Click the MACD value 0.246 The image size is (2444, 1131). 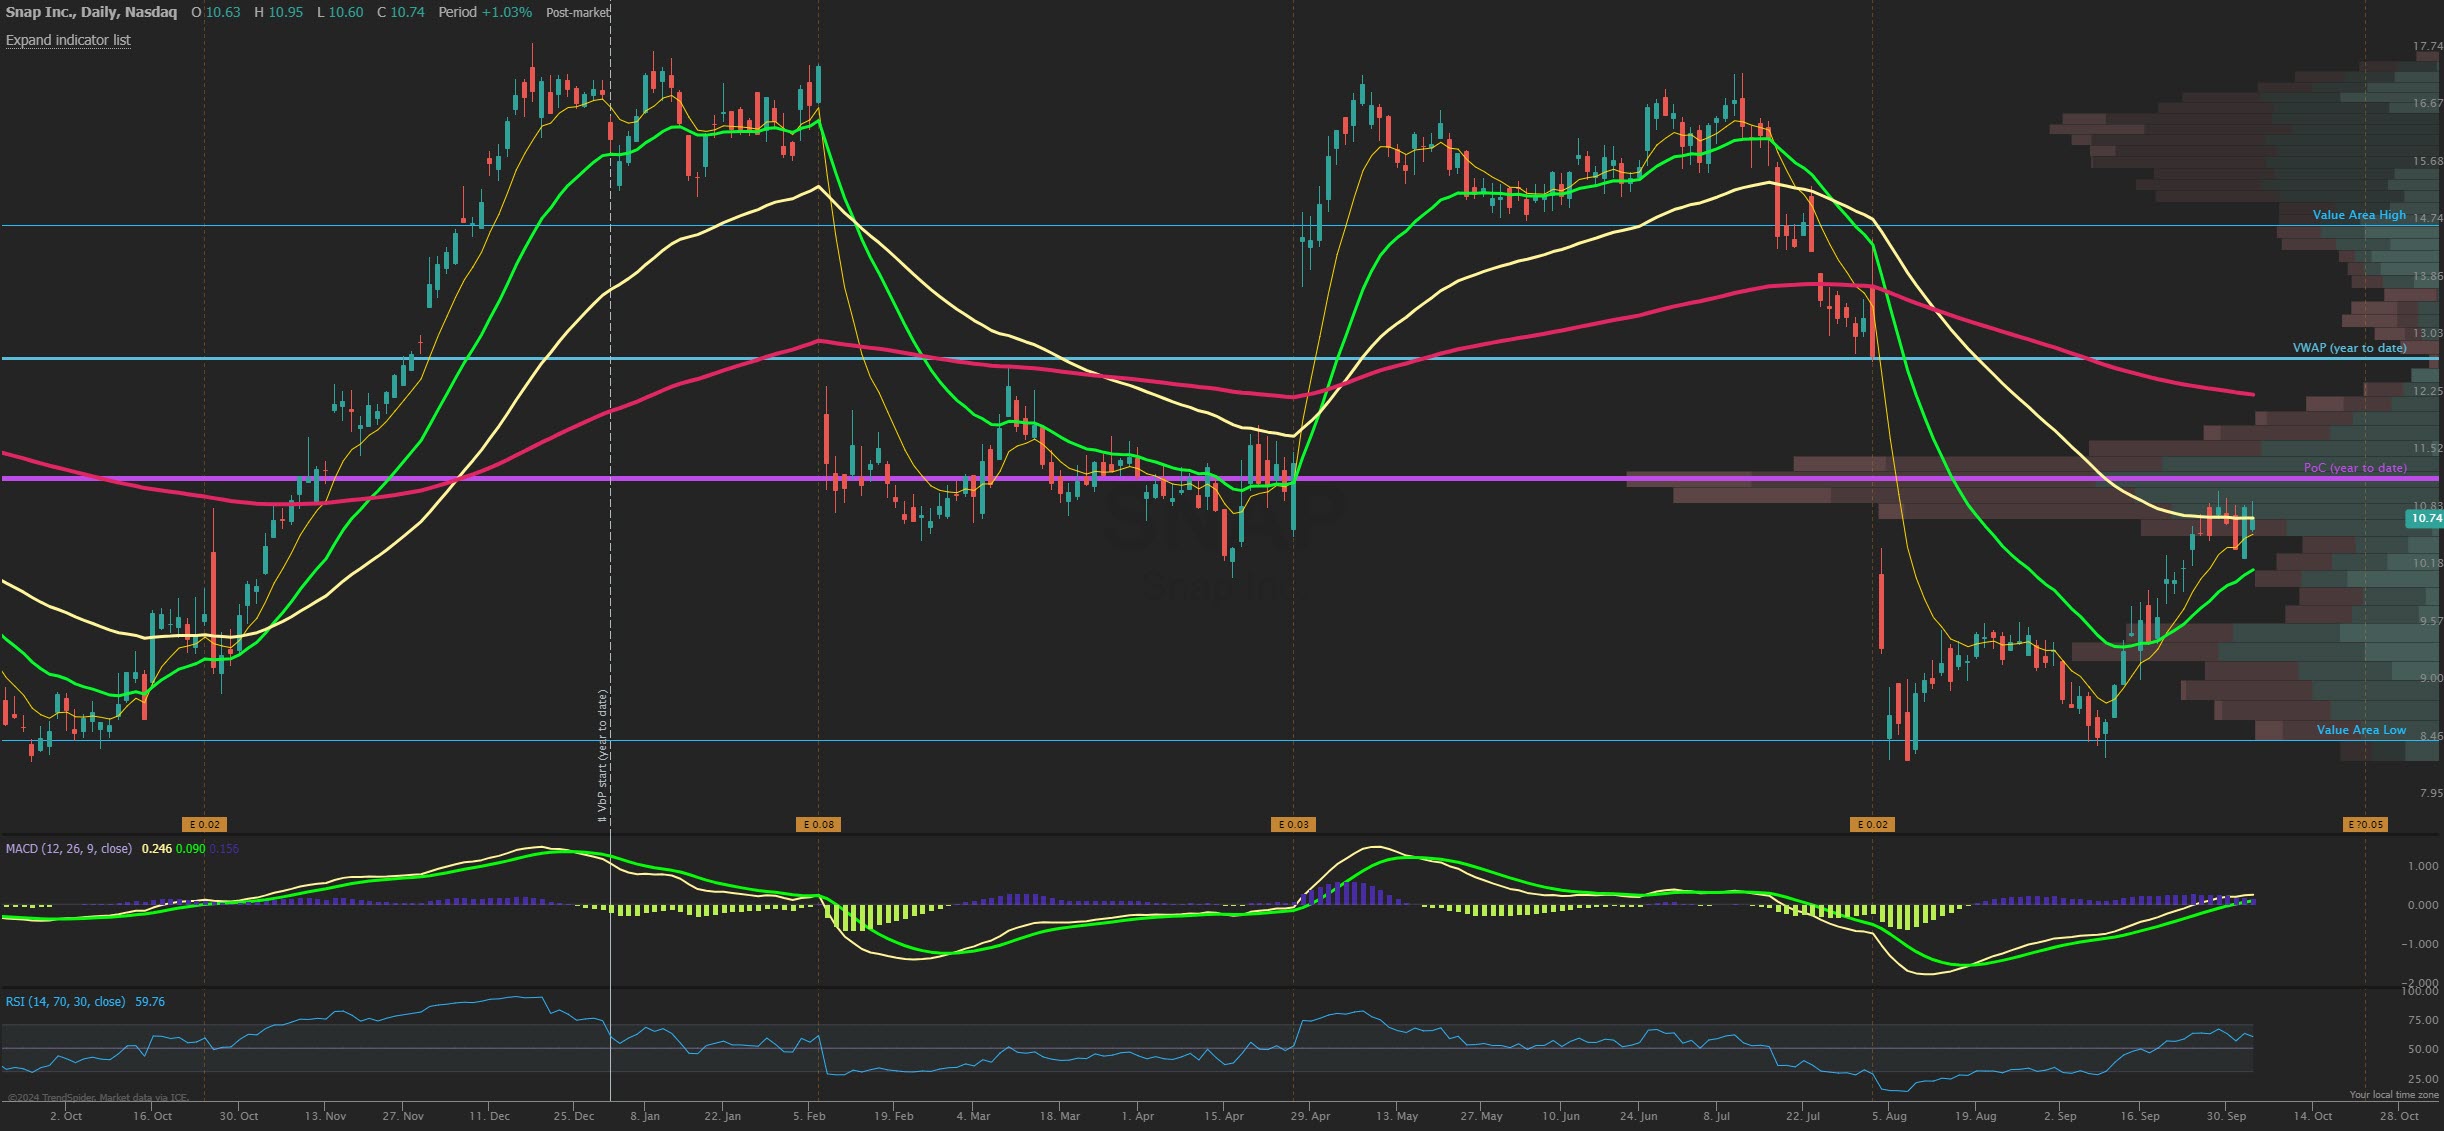pyautogui.click(x=157, y=849)
